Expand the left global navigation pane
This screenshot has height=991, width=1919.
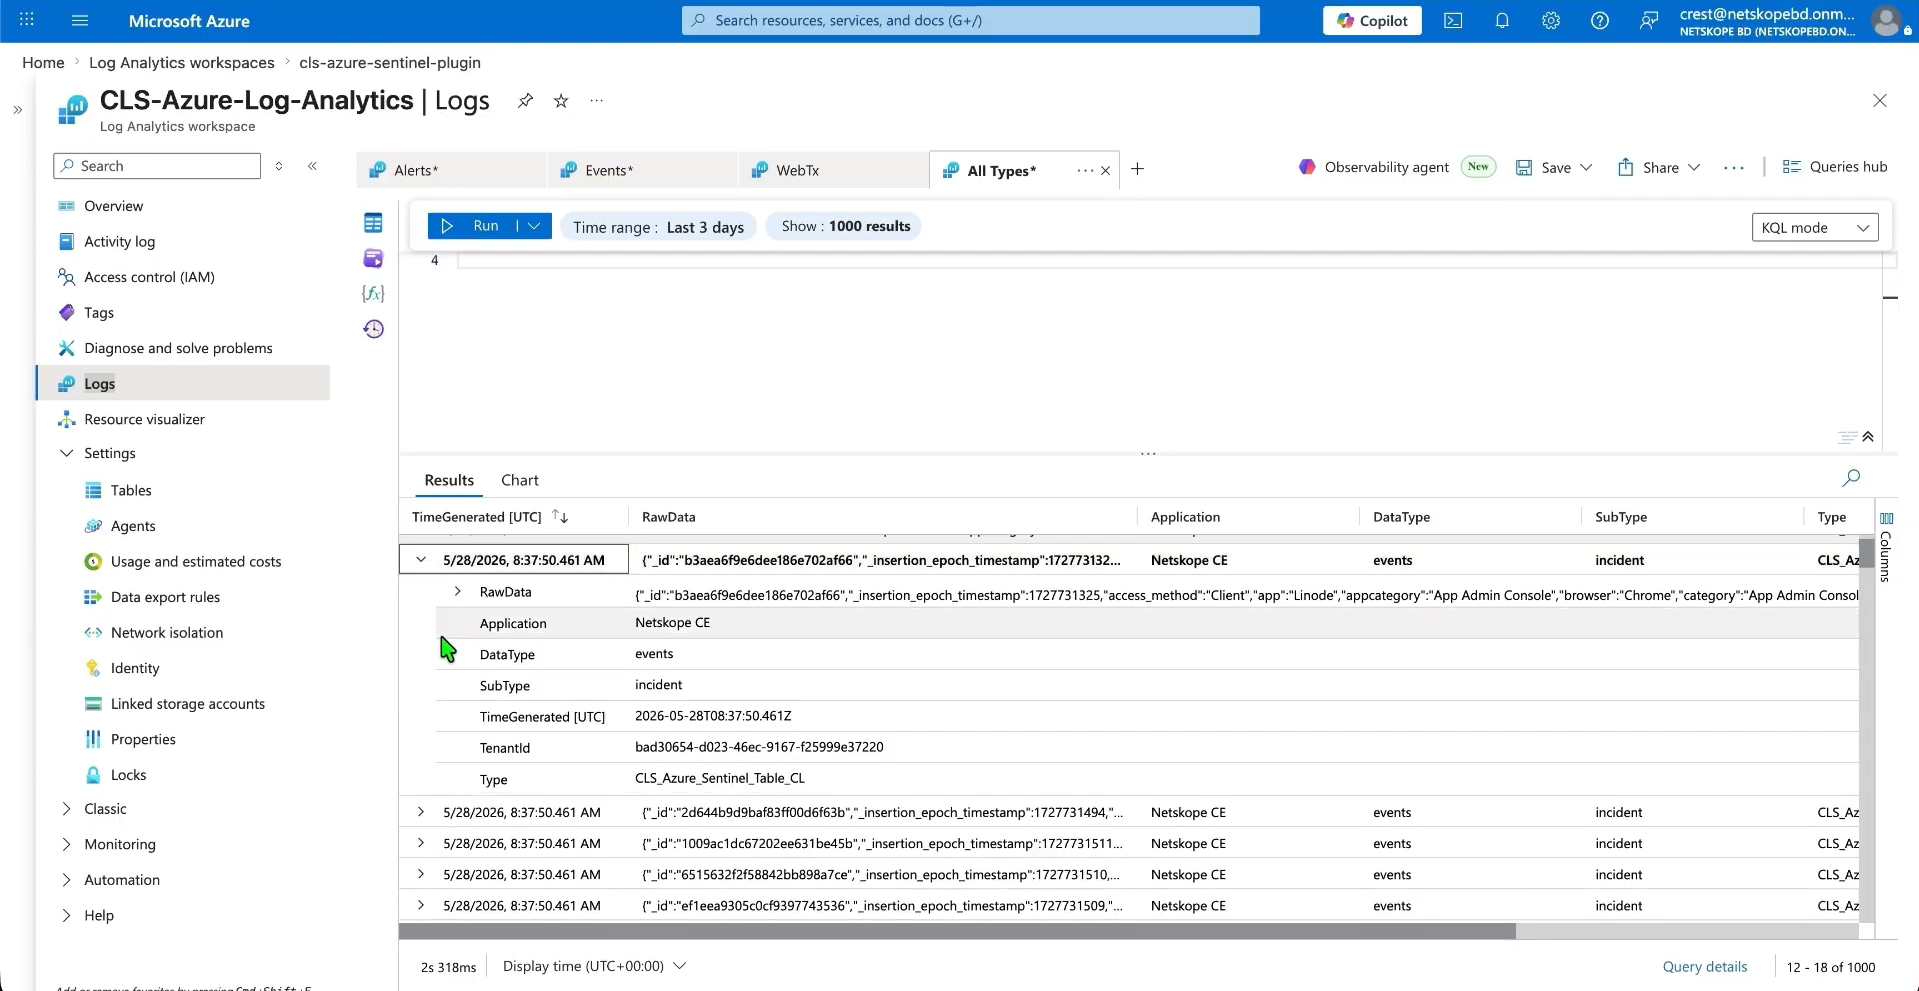17,110
